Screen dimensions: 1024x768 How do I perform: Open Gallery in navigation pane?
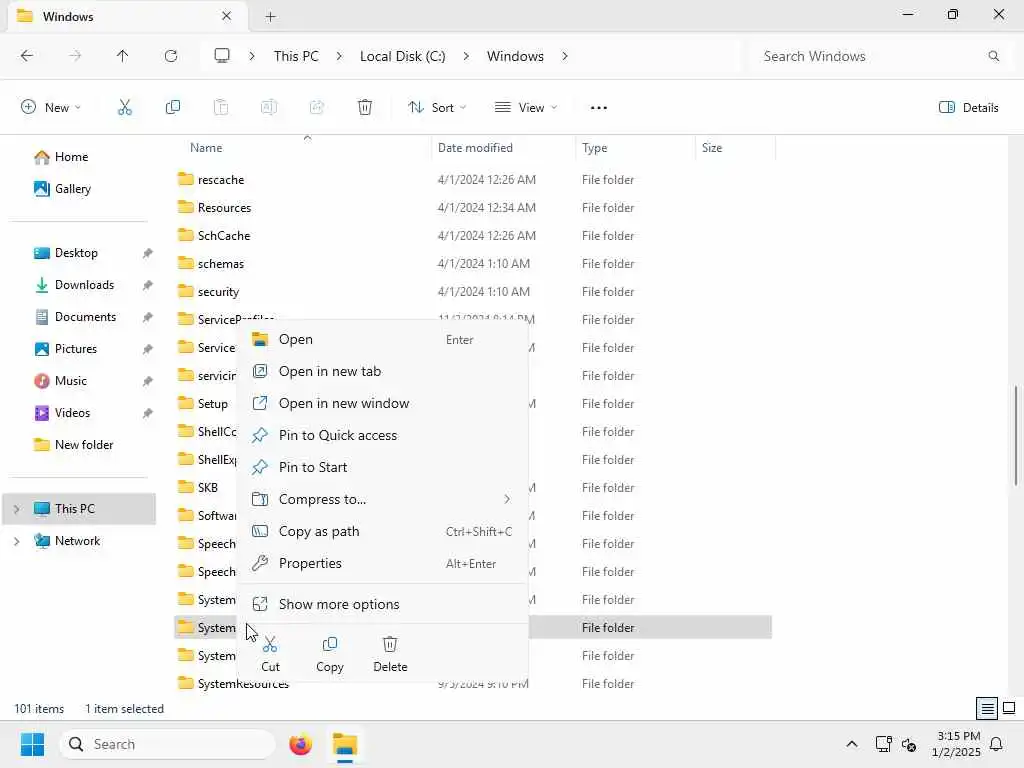click(63, 189)
